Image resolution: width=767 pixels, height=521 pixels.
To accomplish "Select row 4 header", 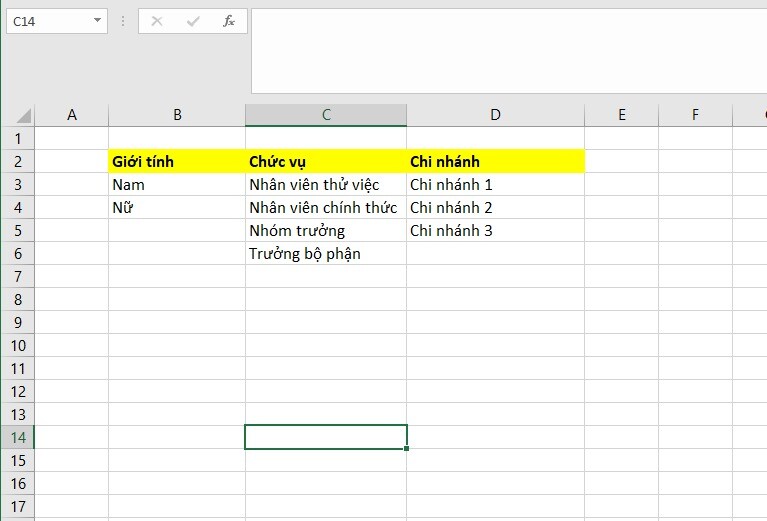I will point(18,207).
